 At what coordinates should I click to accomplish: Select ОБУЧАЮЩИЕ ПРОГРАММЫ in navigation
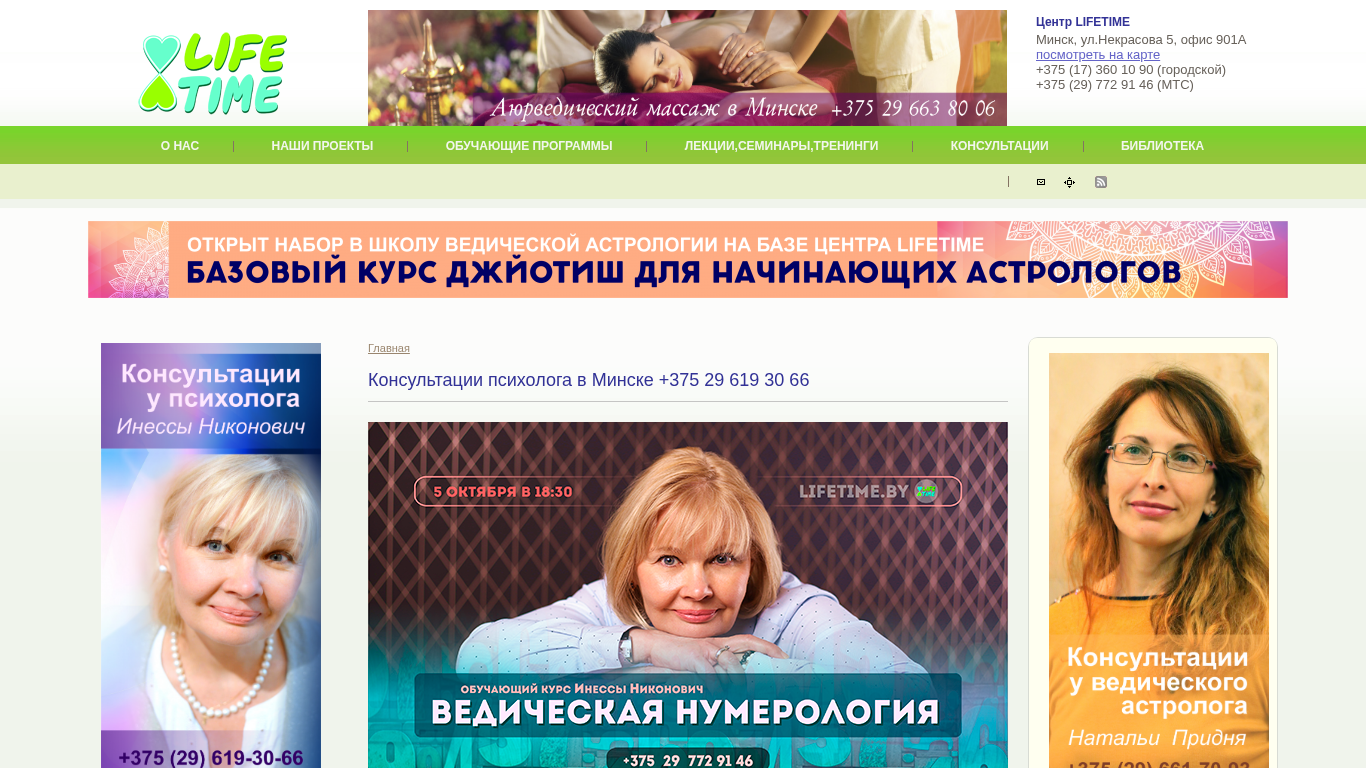tap(529, 146)
